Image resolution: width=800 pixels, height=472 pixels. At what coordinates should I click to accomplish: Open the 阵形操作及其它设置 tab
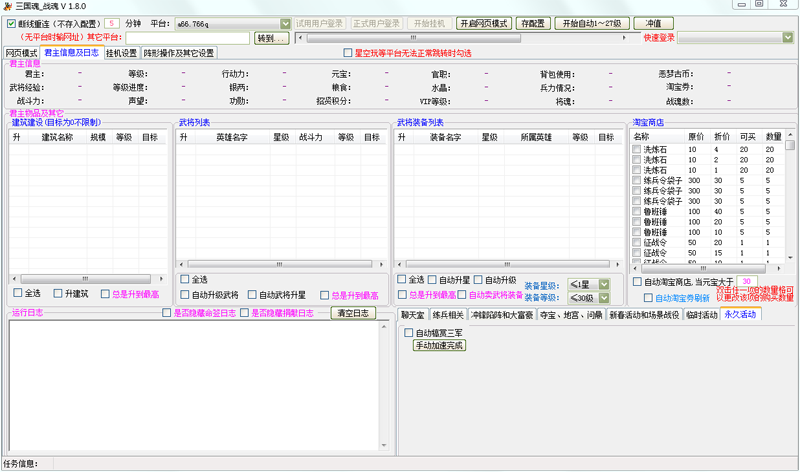pyautogui.click(x=178, y=53)
